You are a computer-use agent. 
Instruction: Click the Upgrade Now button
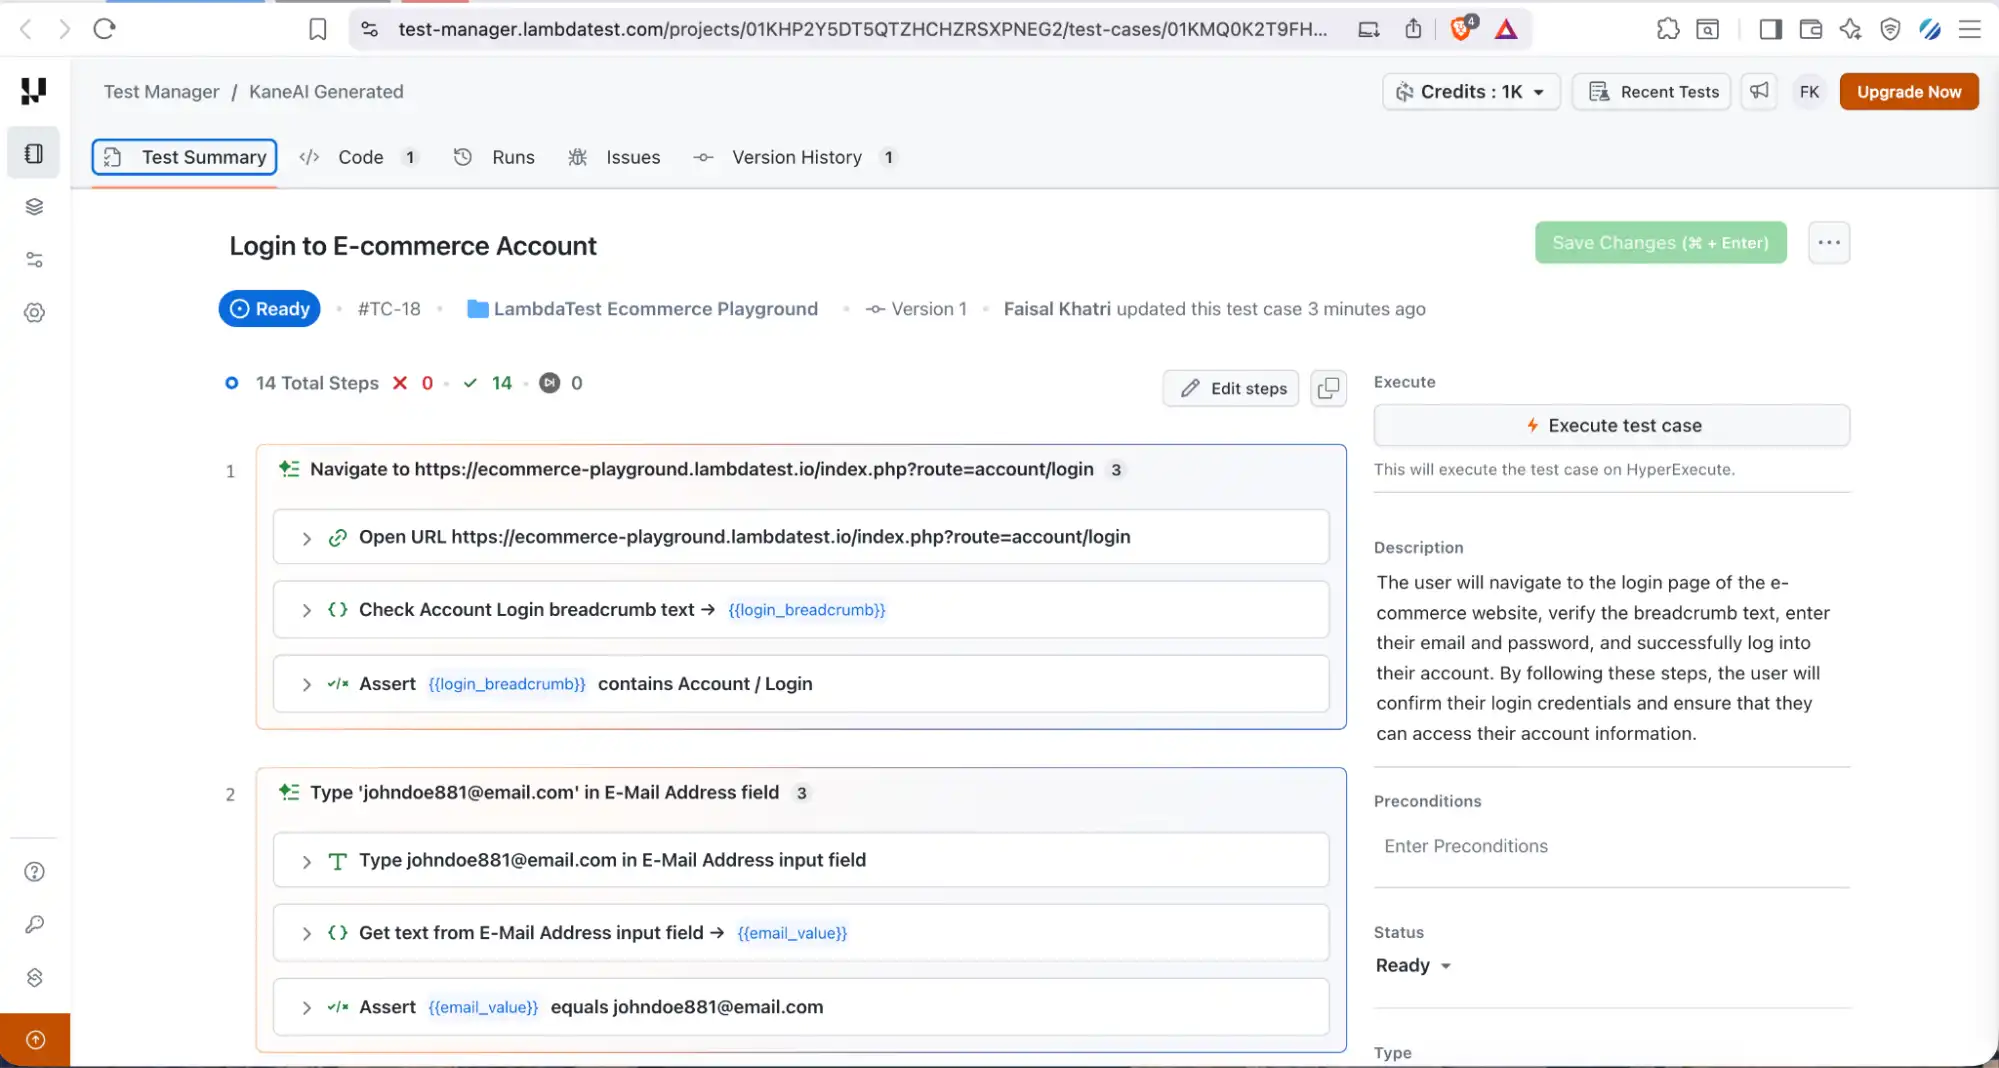(x=1909, y=91)
